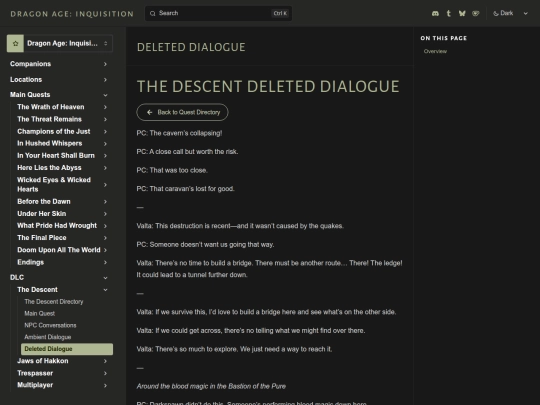Open Here Lies the Abyss quest
This screenshot has height=405, width=540.
click(49, 168)
